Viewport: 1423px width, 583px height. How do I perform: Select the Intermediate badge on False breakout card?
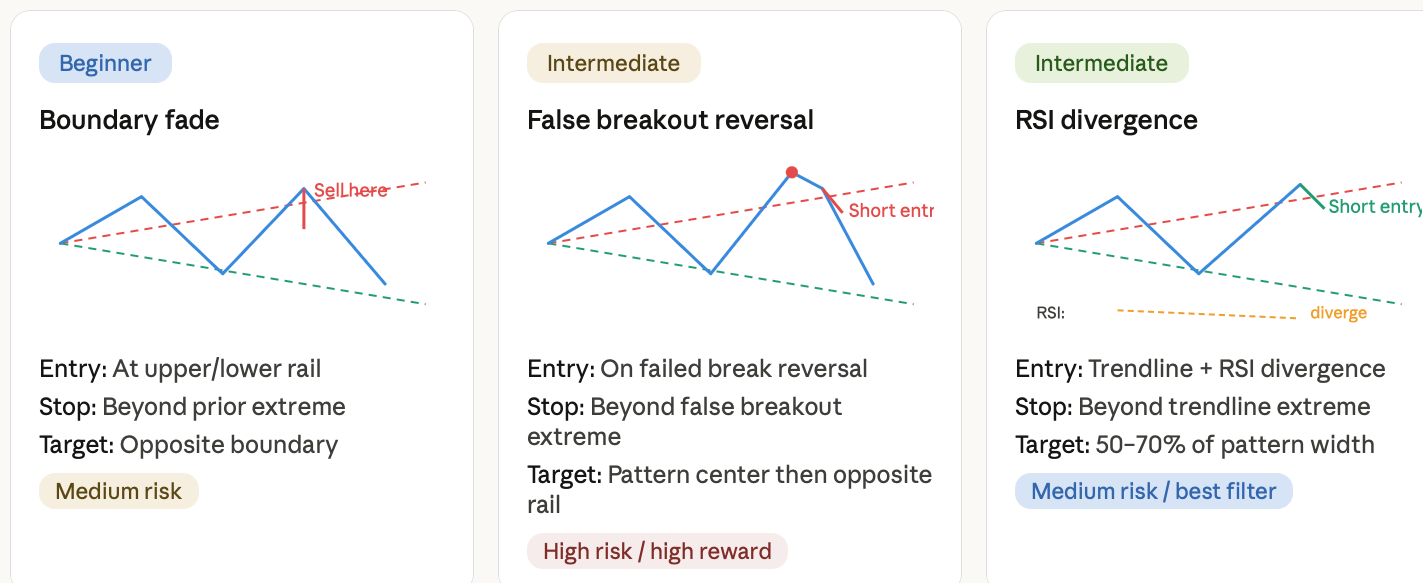pos(614,63)
